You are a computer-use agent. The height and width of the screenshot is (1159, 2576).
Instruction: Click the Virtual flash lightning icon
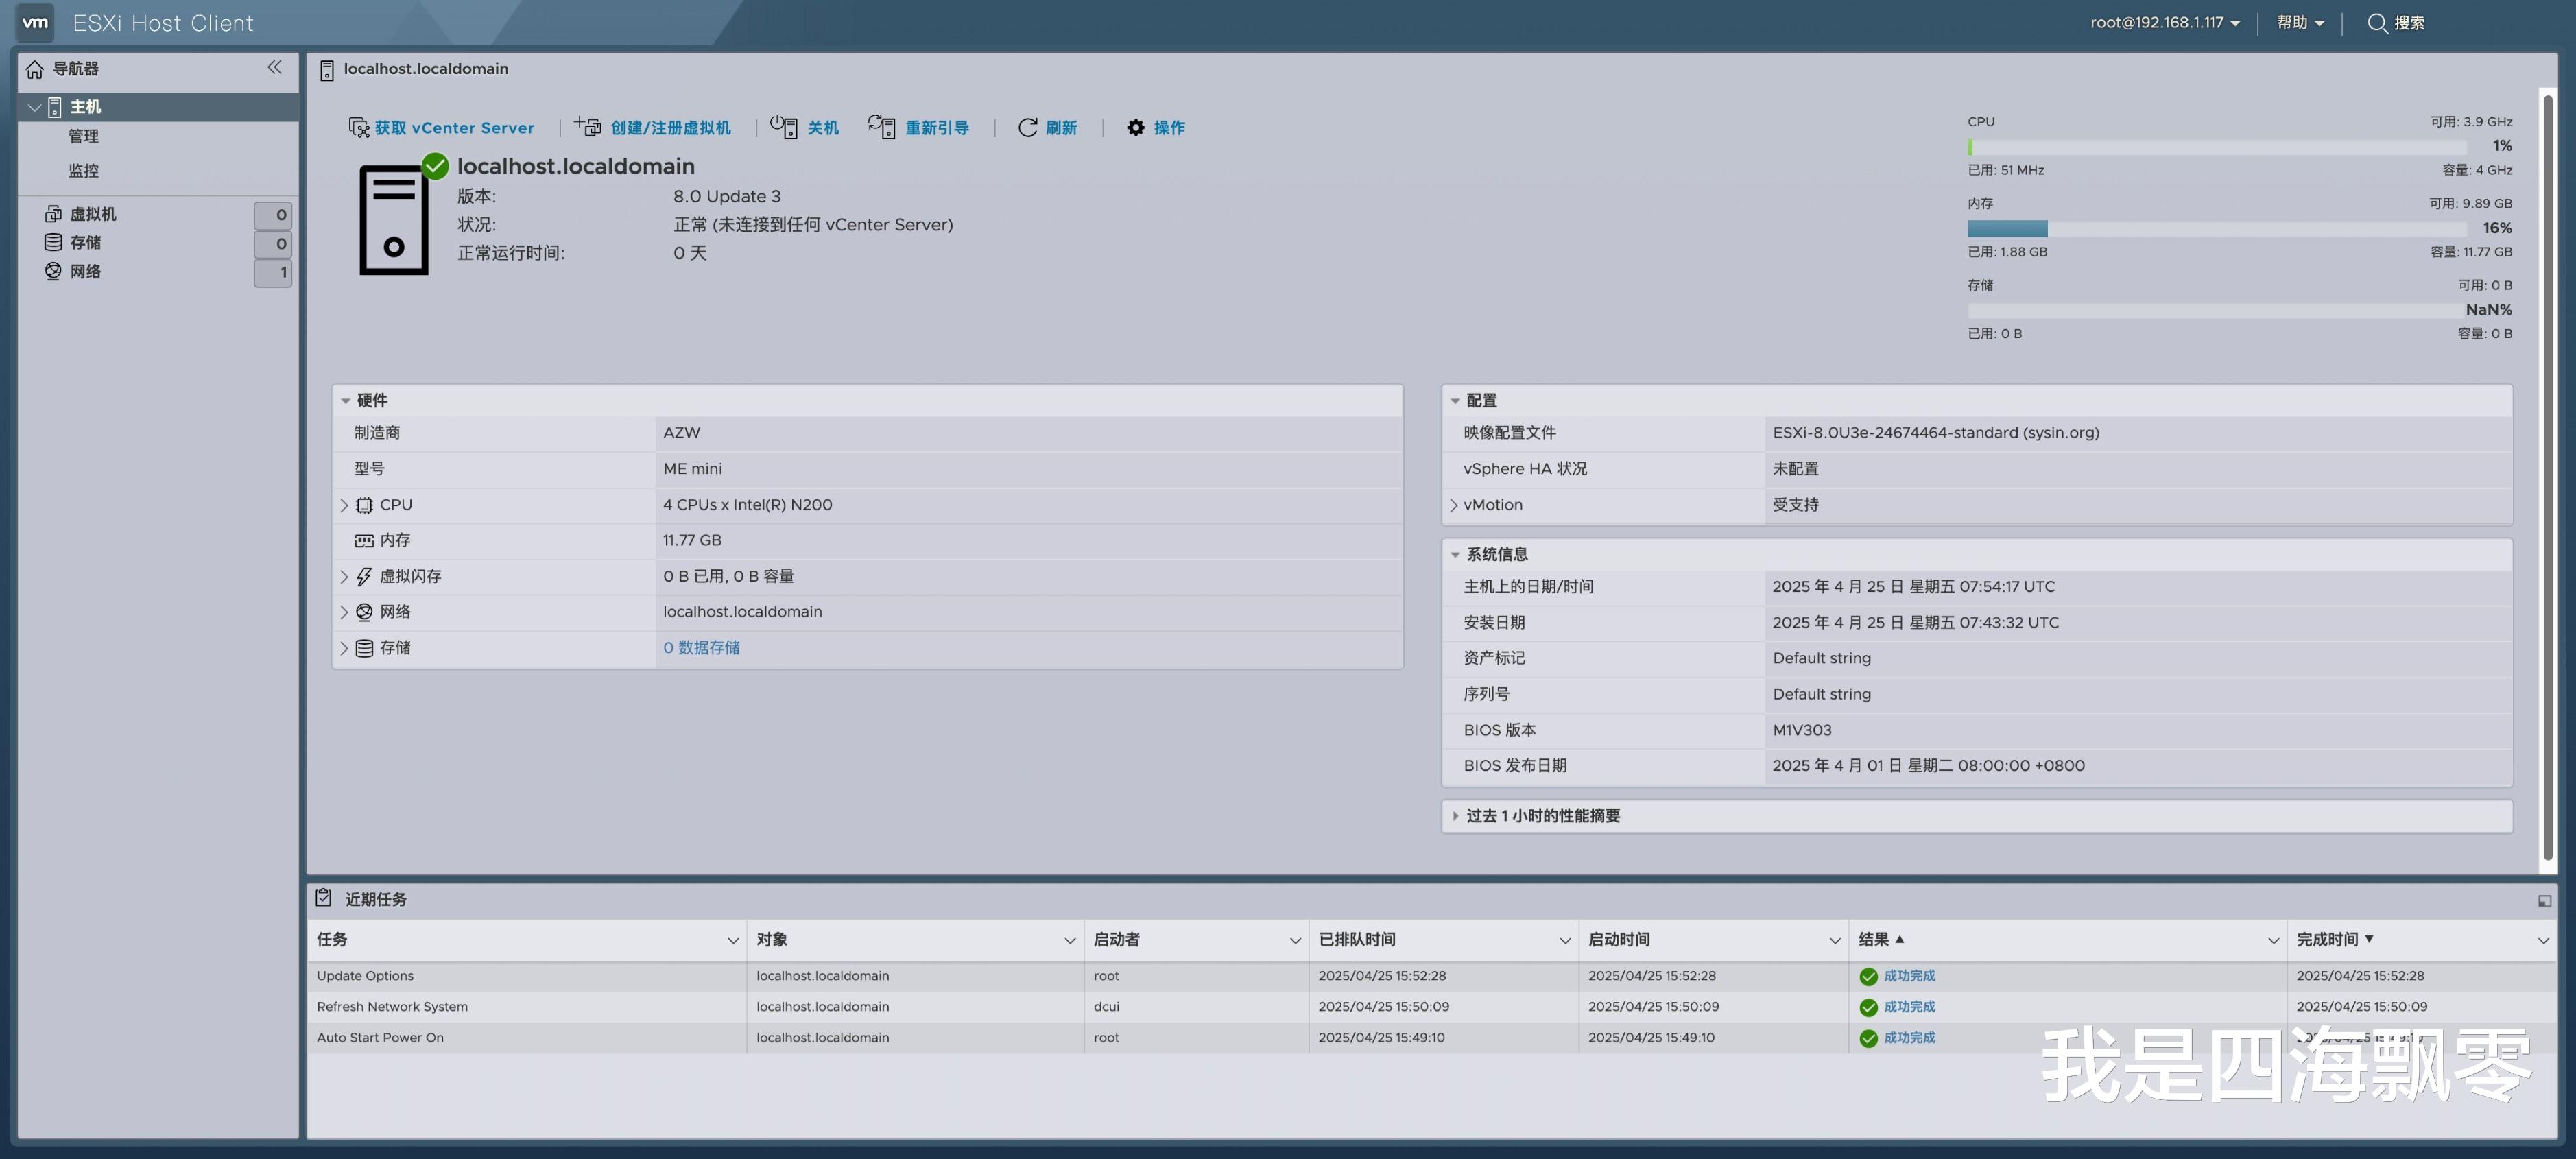tap(364, 577)
